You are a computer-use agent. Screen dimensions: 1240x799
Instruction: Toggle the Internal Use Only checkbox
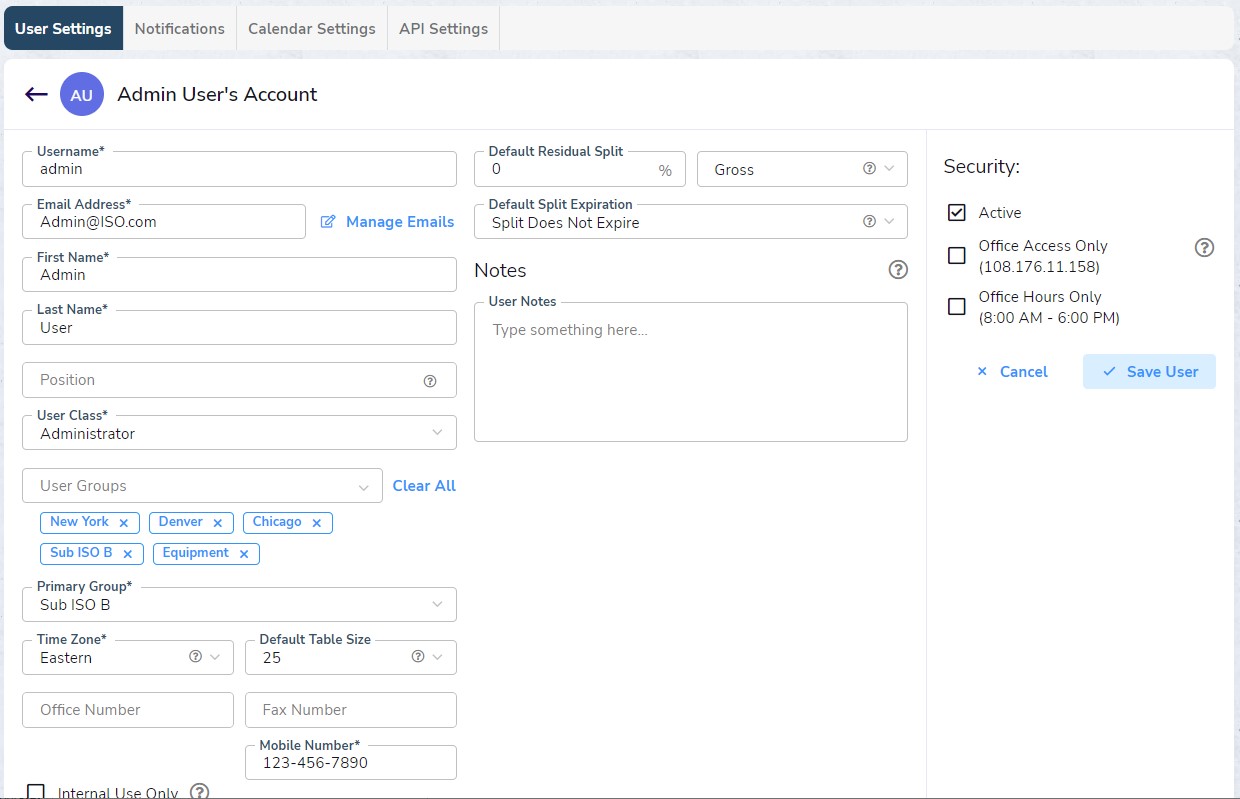36,792
